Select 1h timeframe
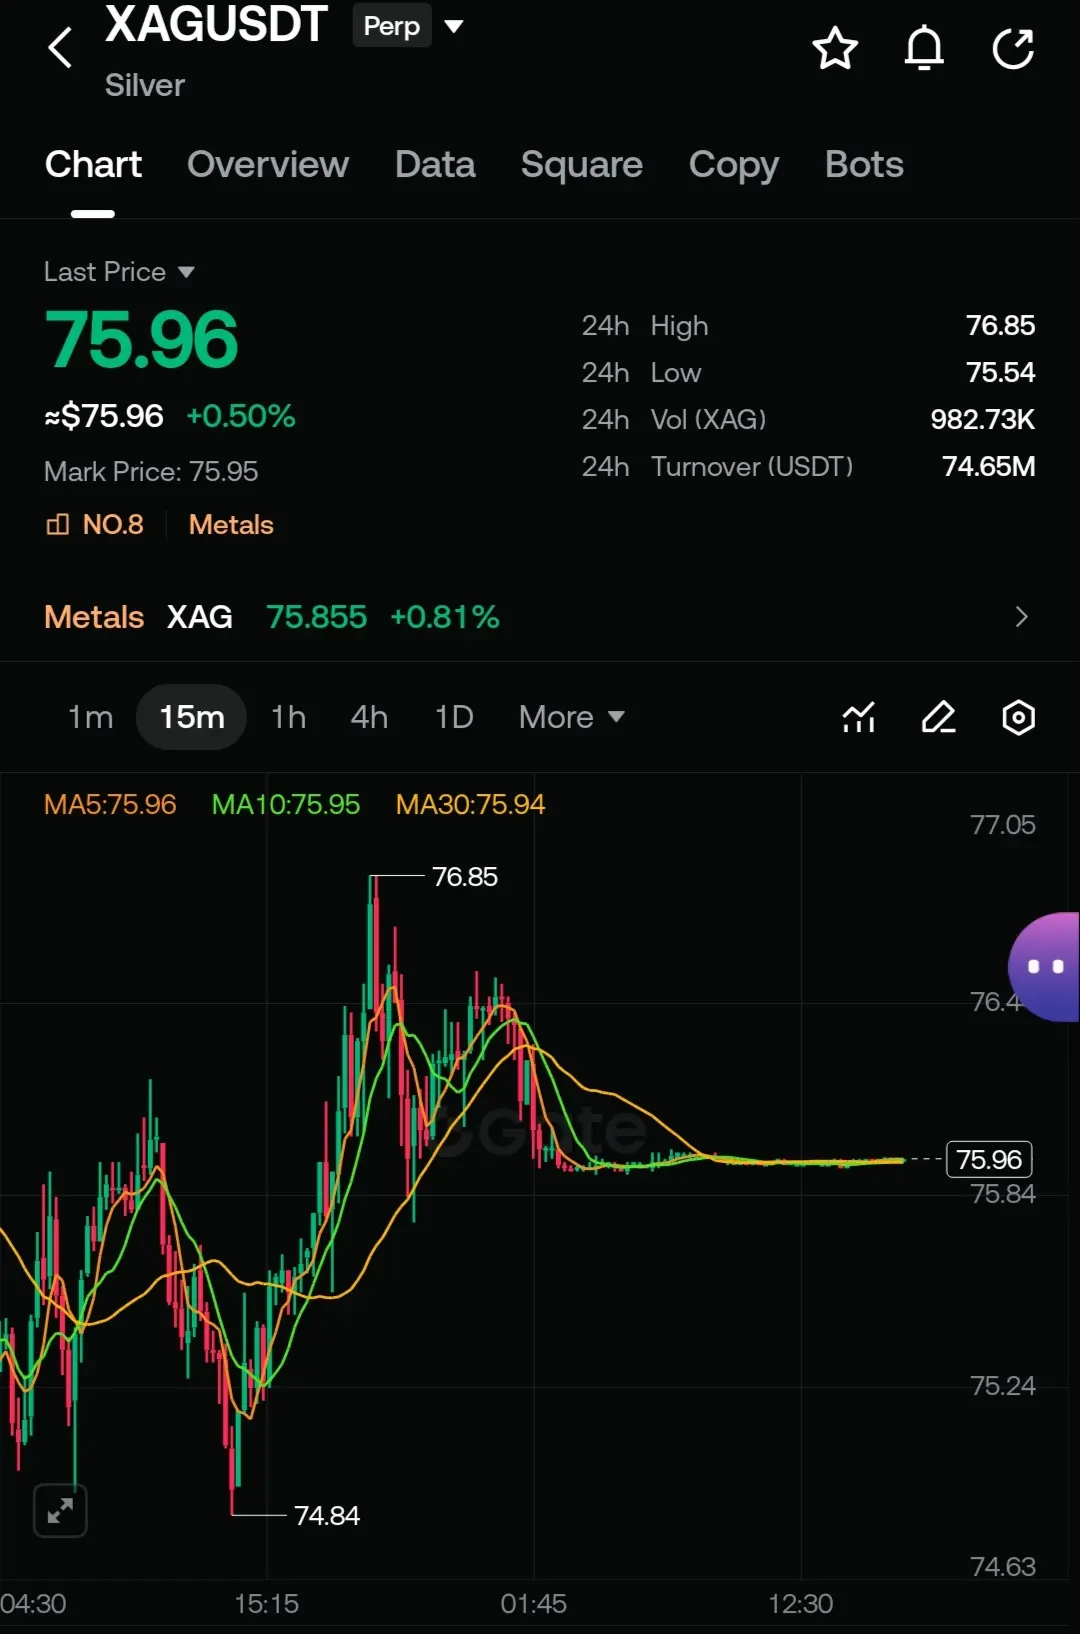This screenshot has height=1634, width=1080. (288, 717)
